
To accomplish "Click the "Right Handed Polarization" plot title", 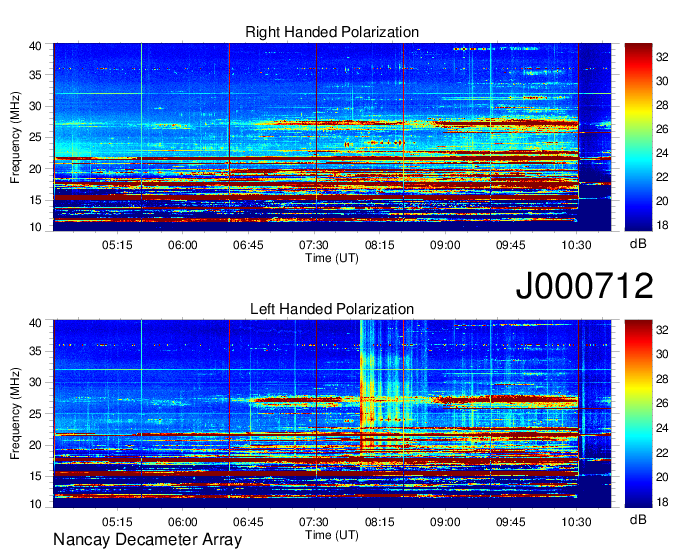I will [332, 32].
